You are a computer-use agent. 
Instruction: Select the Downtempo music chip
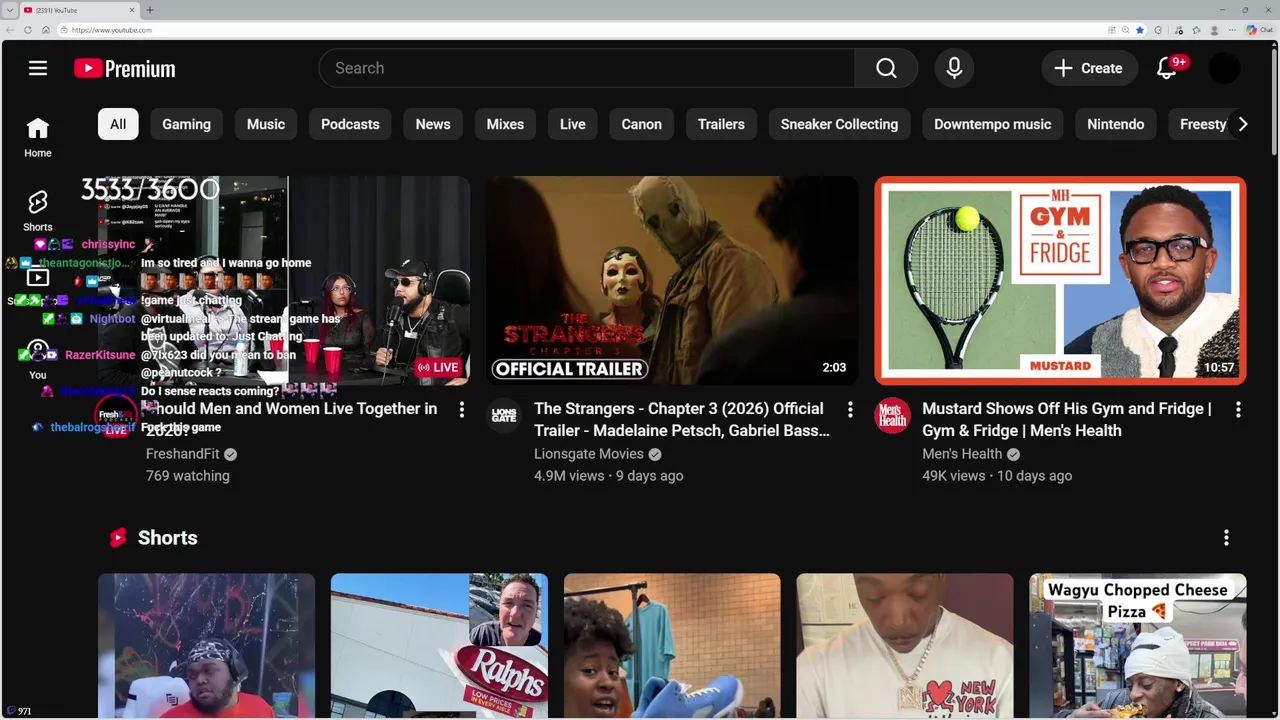[992, 124]
